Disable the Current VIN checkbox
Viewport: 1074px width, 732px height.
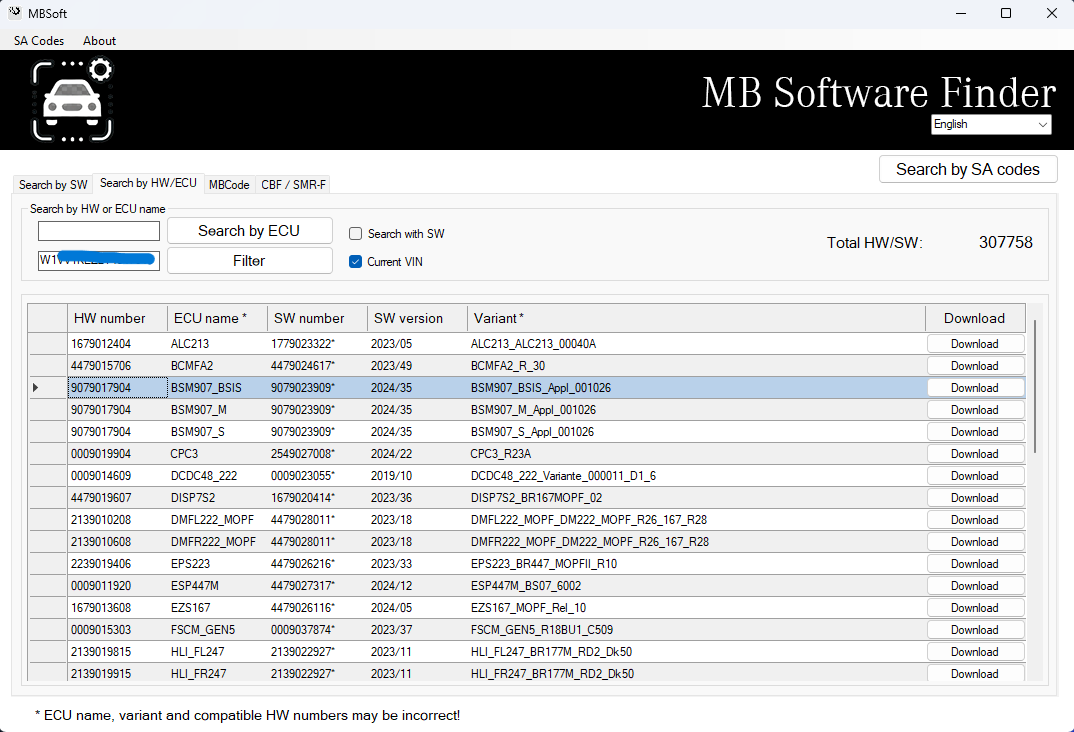click(x=355, y=261)
